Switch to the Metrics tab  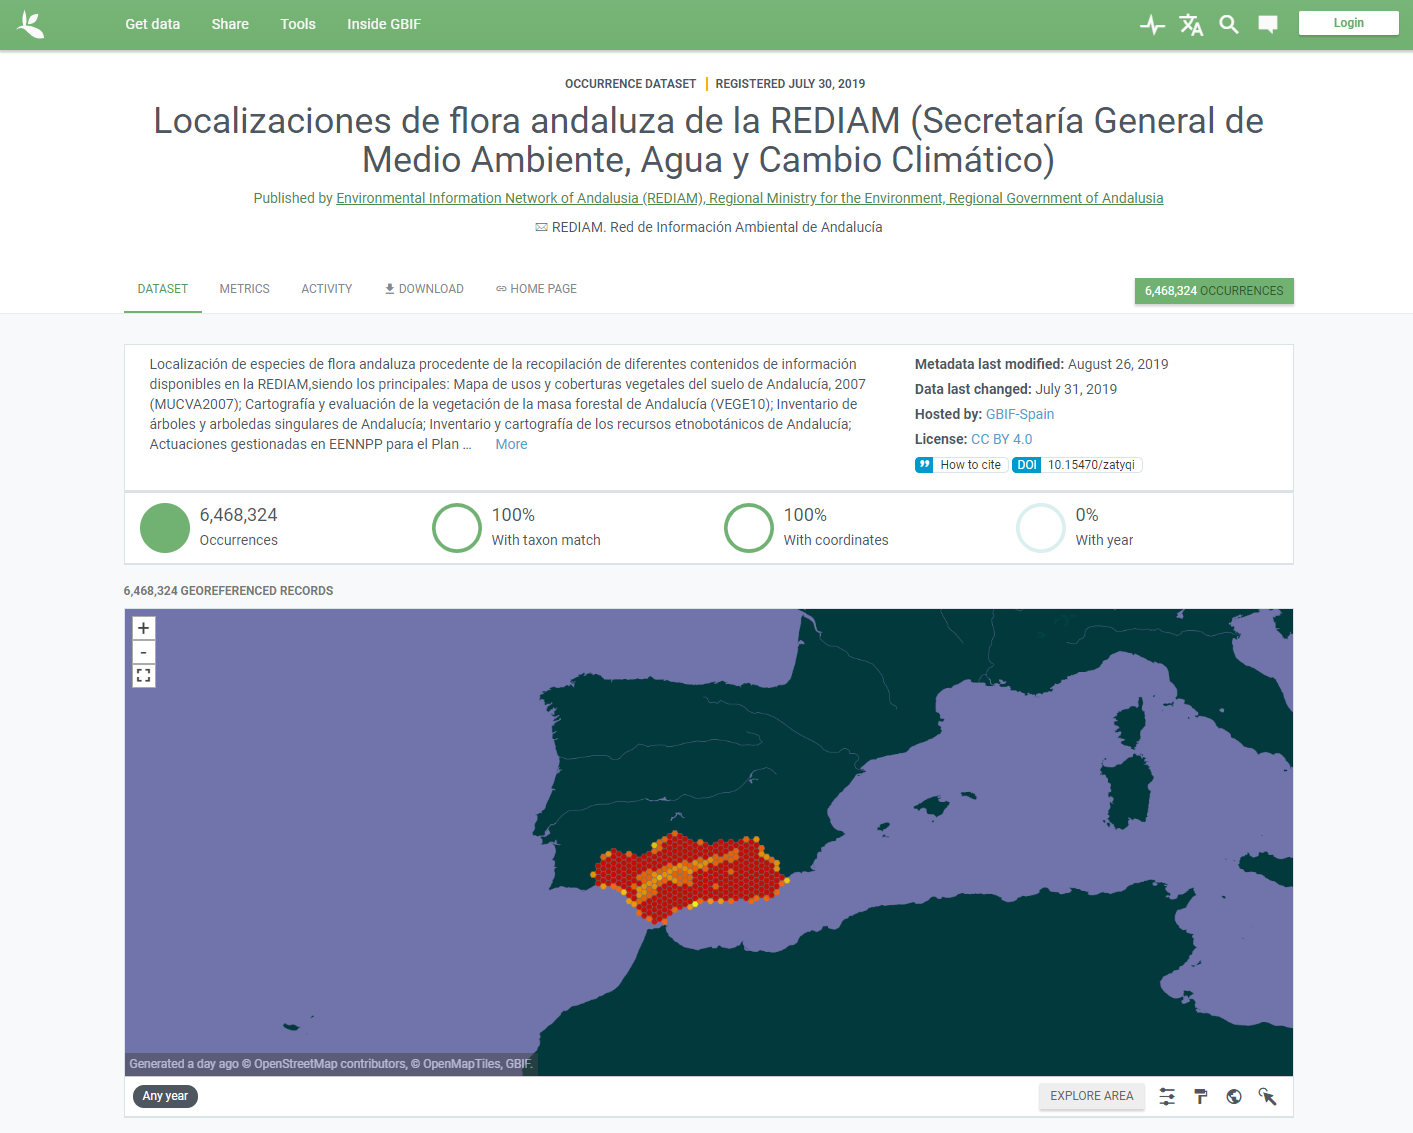[244, 289]
